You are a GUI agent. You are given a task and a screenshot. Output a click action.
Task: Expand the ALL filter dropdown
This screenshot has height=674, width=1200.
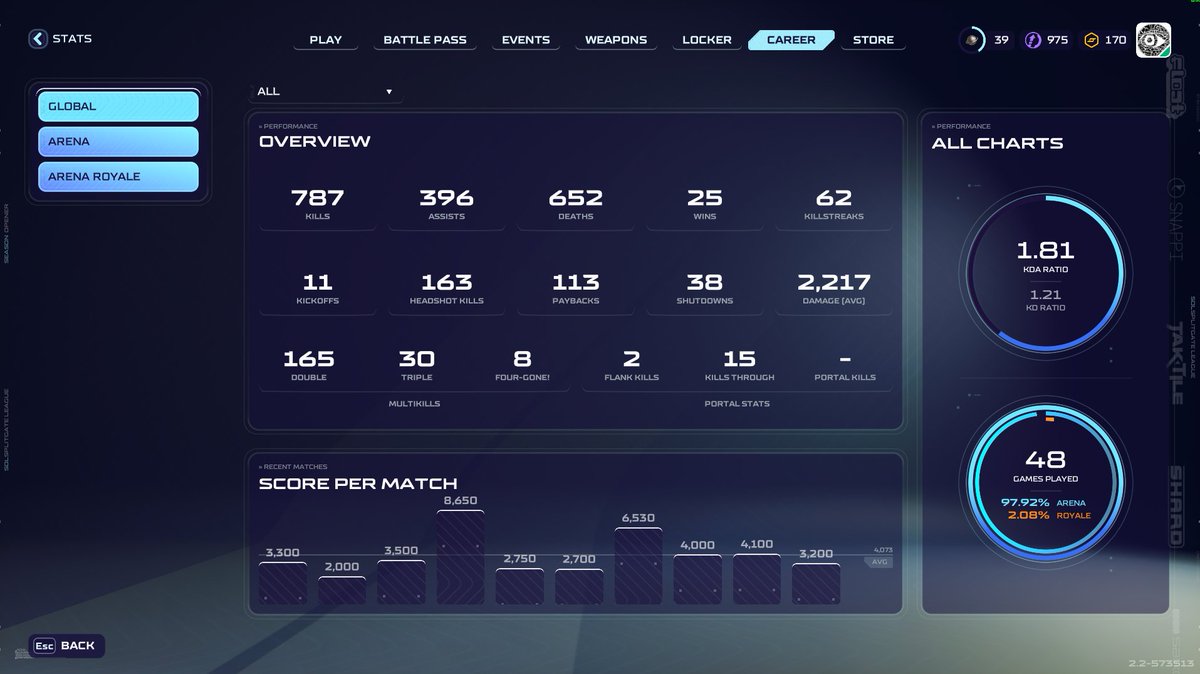325,91
